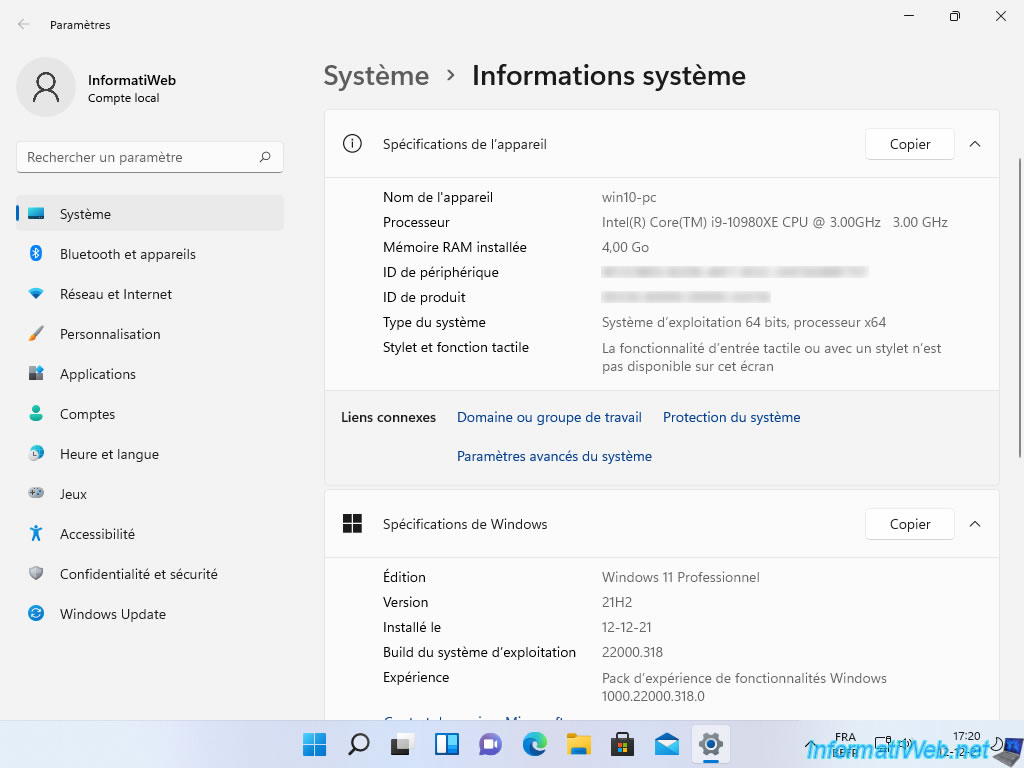
Task: Open Paramètres avancés du système link
Action: coord(554,456)
